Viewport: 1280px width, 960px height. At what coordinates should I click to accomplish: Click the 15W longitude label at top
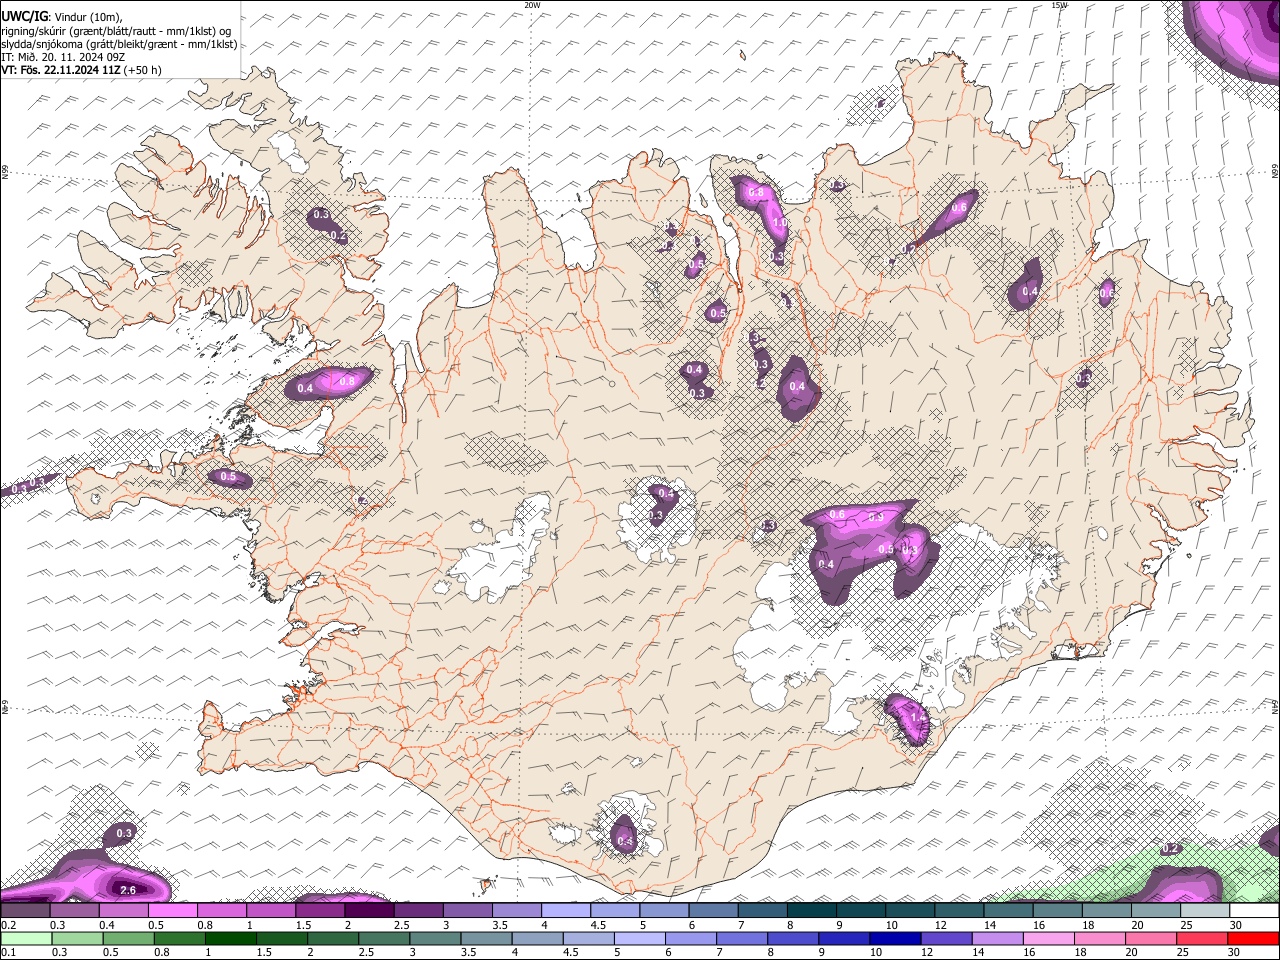click(1060, 5)
